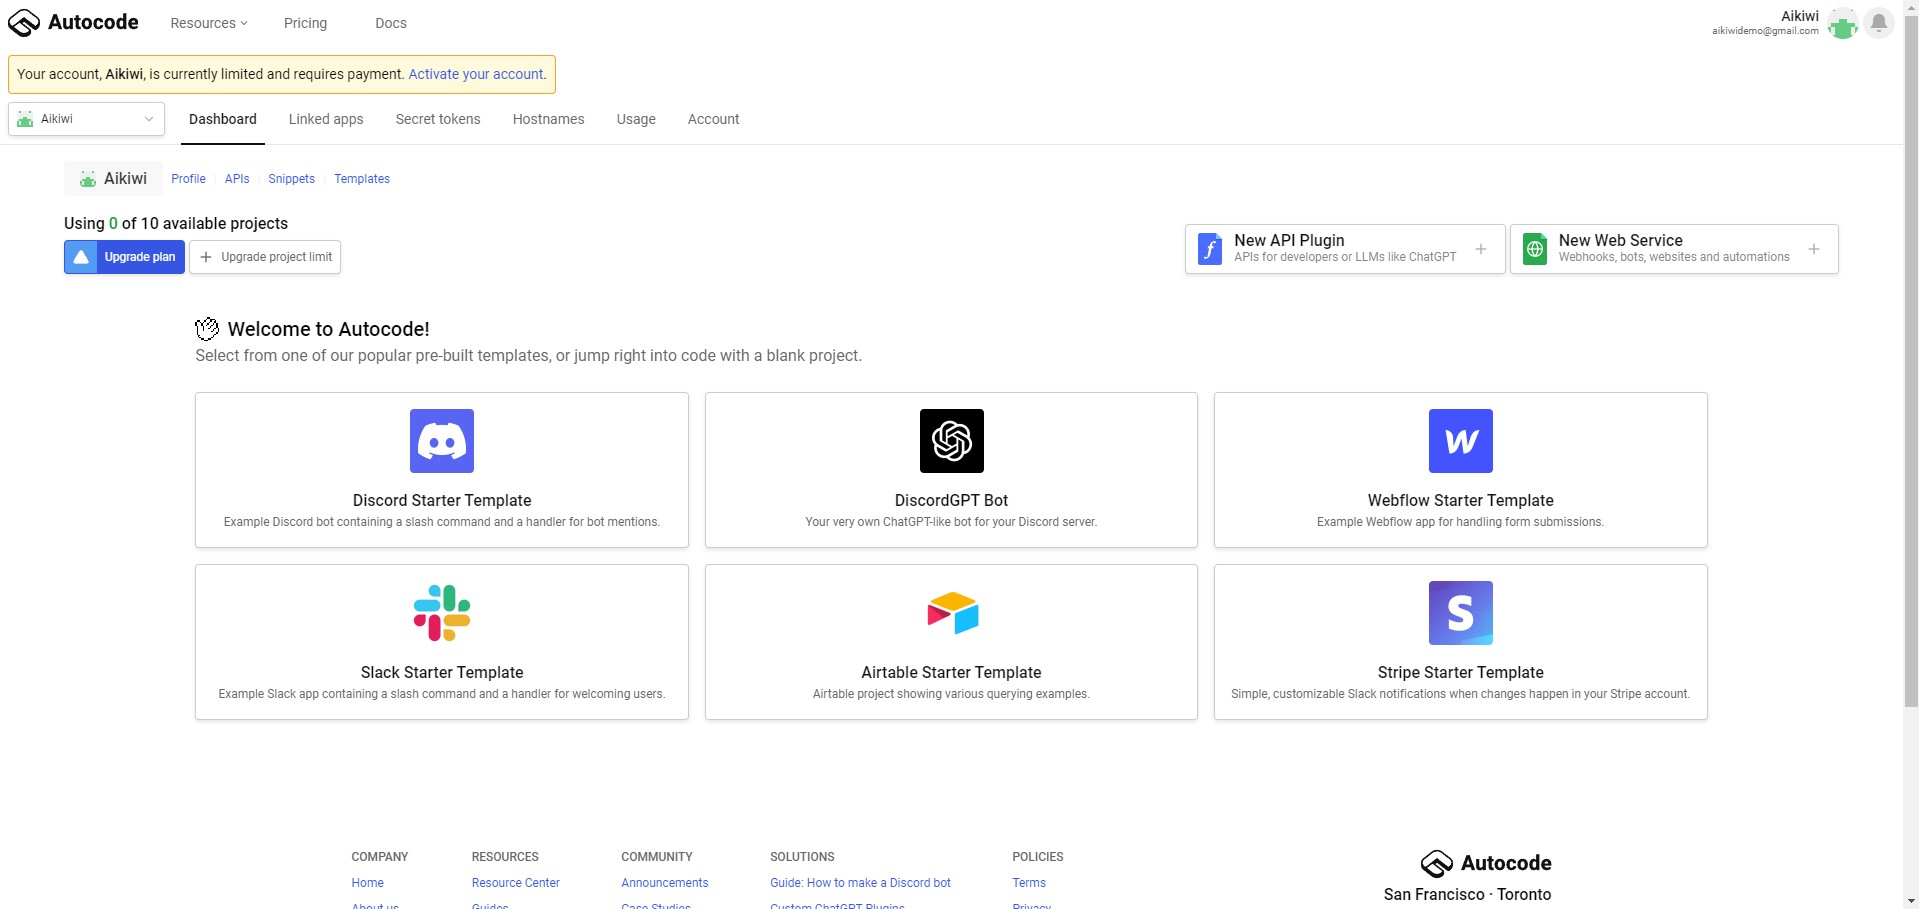The width and height of the screenshot is (1919, 909).
Task: Select the Discord Starter Template title
Action: tap(442, 500)
